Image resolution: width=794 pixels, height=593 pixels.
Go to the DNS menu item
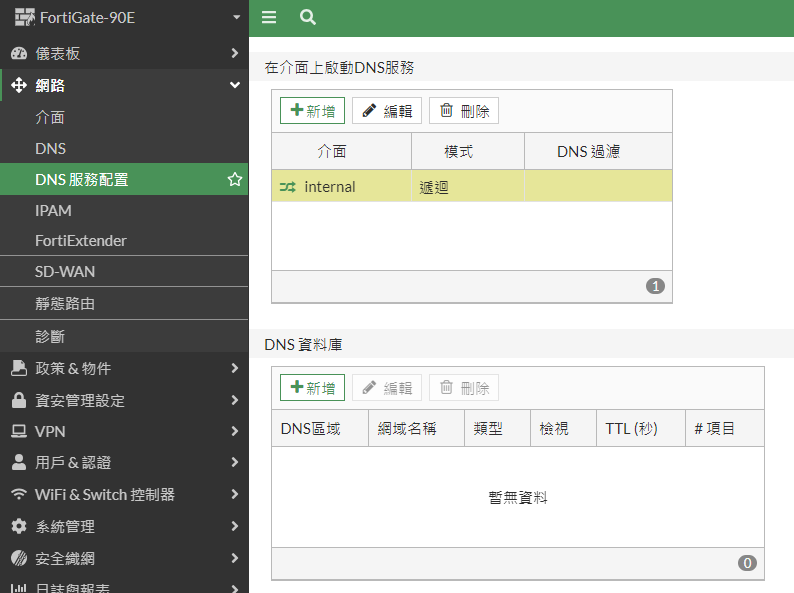[50, 149]
